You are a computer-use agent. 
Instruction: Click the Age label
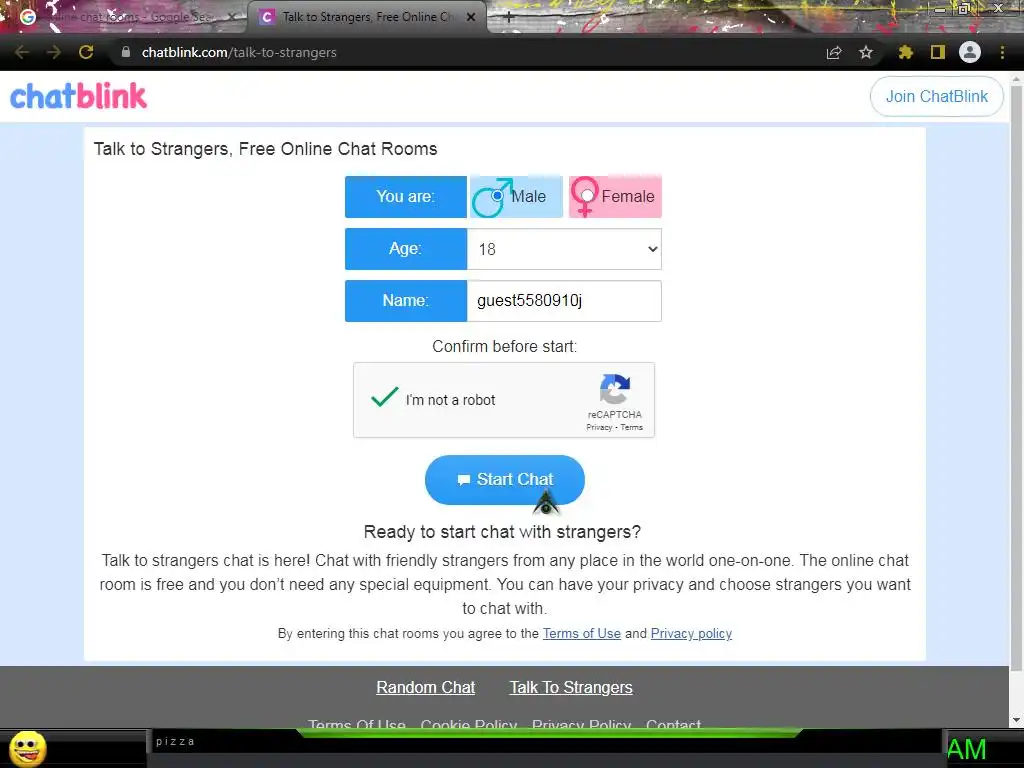(x=406, y=249)
